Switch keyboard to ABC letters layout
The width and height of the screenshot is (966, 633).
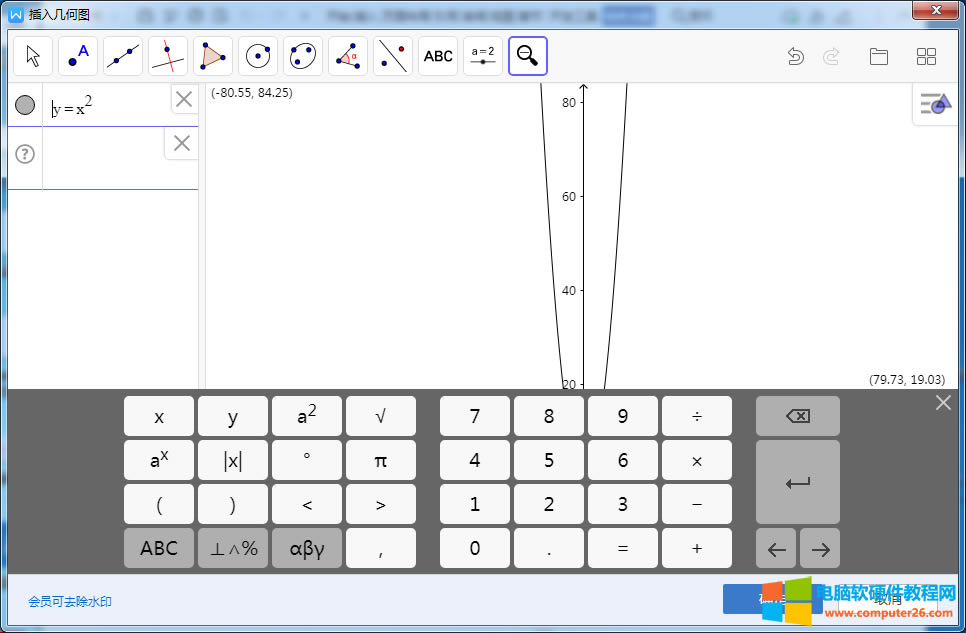point(159,548)
